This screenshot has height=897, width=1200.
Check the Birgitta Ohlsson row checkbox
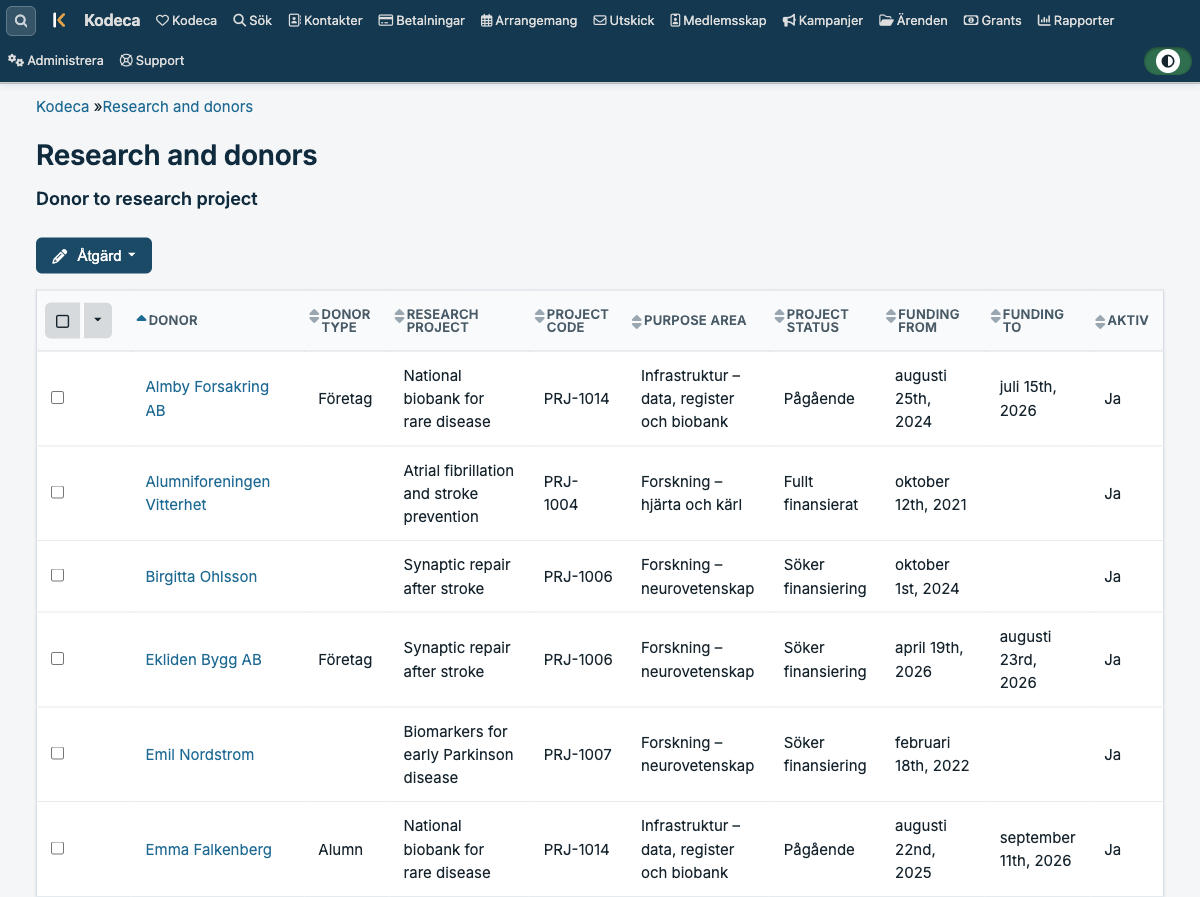click(57, 576)
